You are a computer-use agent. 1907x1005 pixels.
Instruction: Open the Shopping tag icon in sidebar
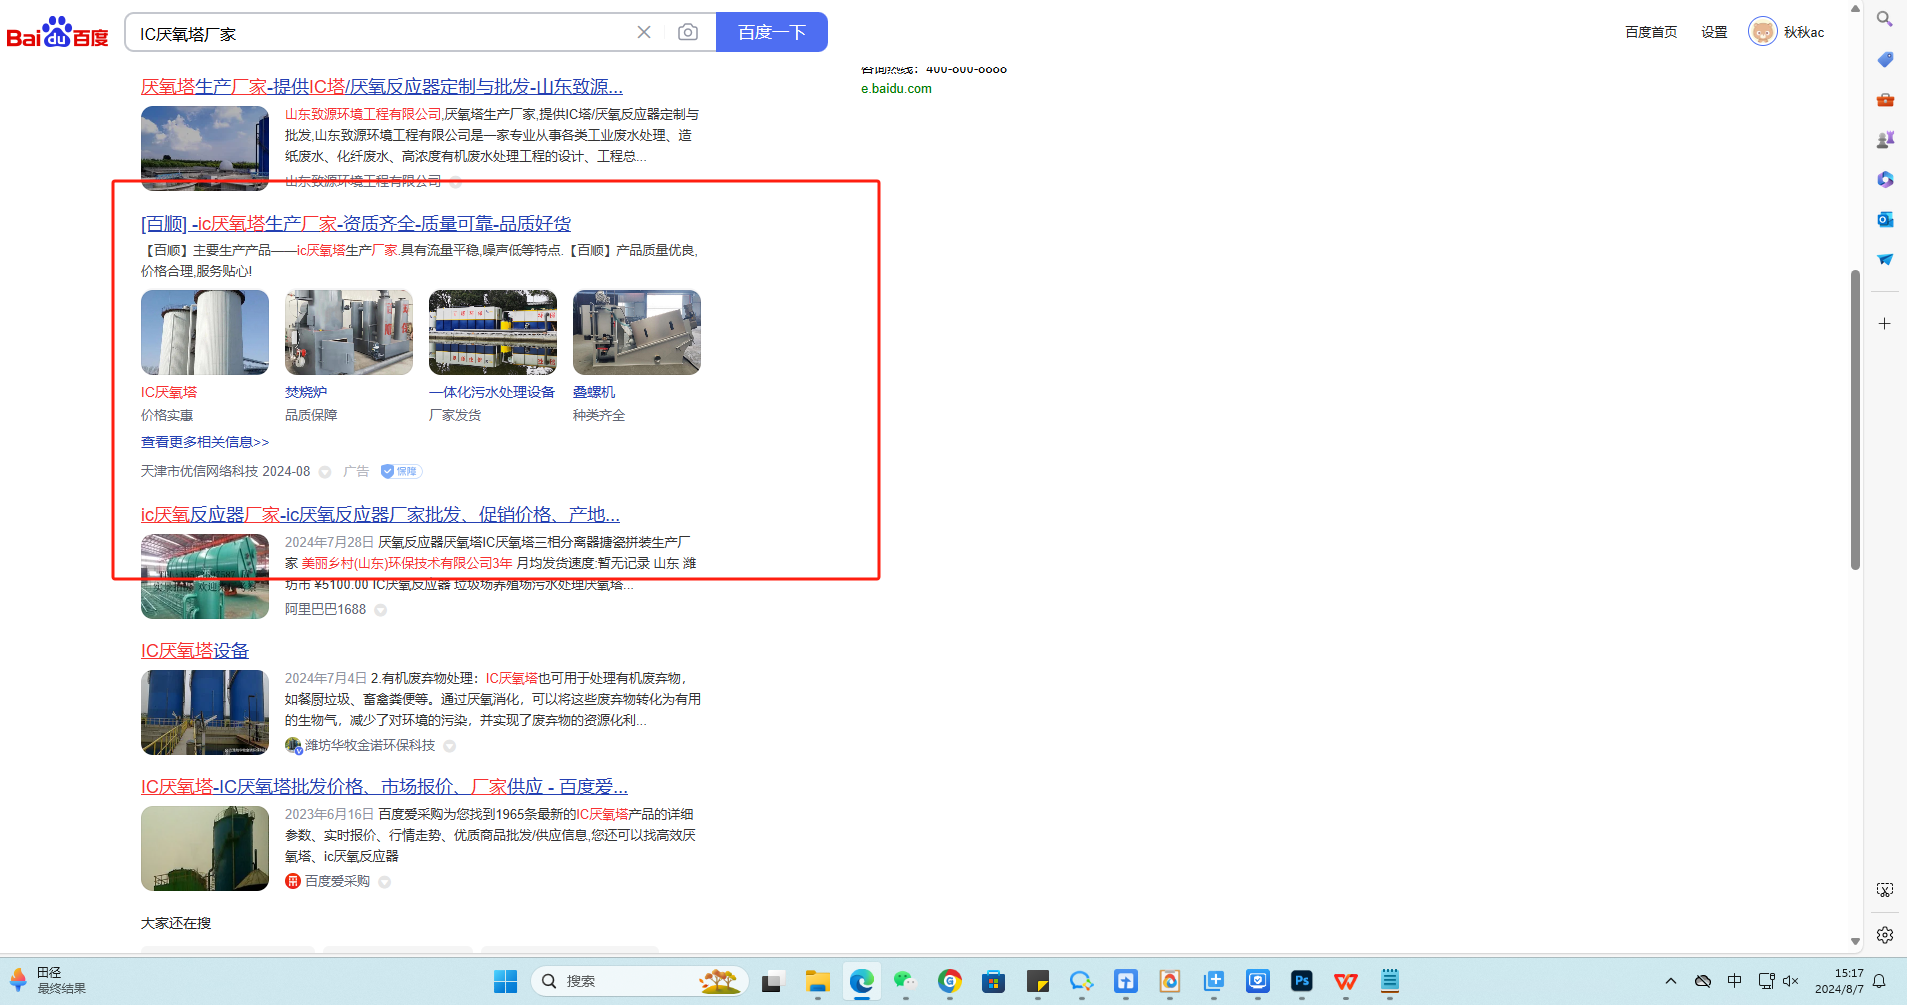(1885, 60)
